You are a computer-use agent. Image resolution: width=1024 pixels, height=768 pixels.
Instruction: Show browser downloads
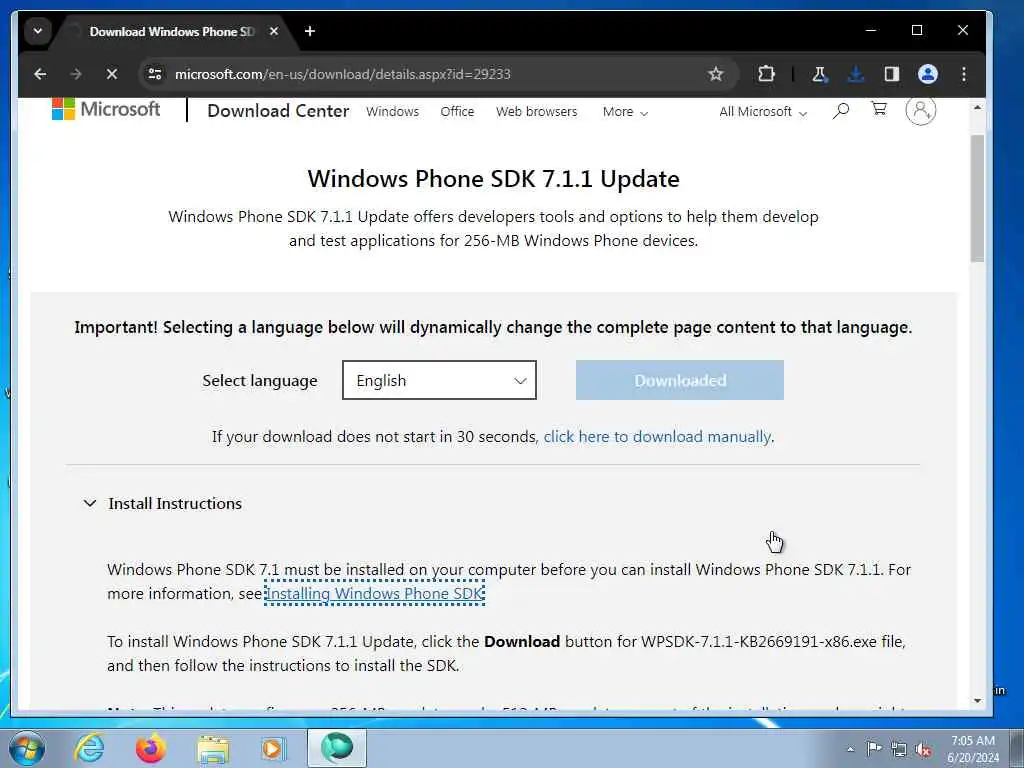point(856,74)
